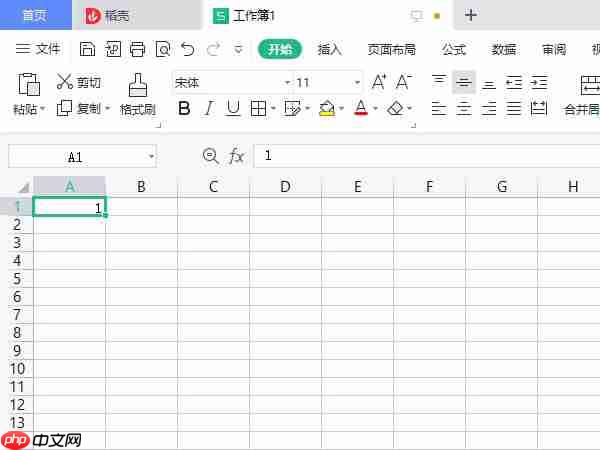Toggle middle vertical alignment
This screenshot has width=600, height=450.
click(x=464, y=82)
